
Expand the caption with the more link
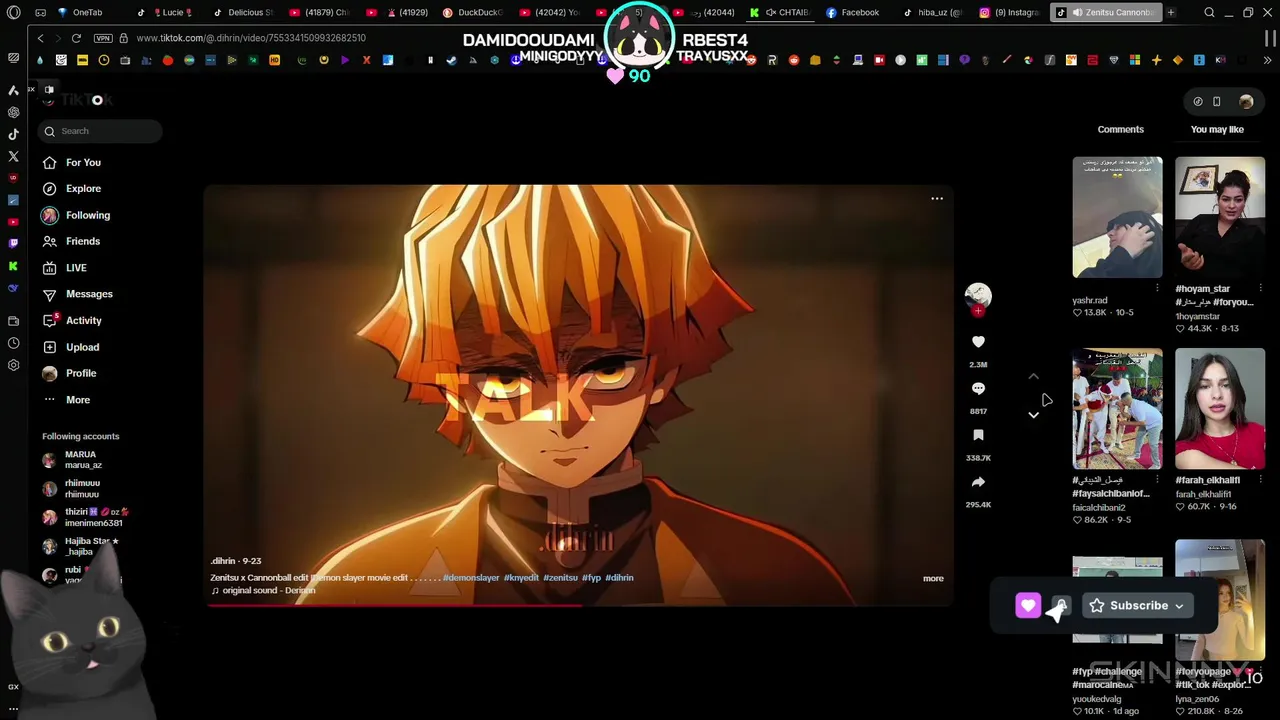tap(933, 578)
